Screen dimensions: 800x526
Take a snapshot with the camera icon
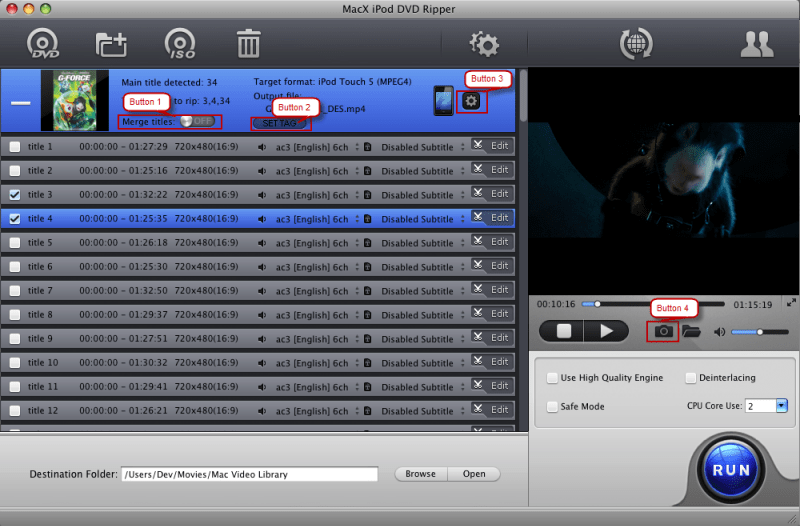pos(663,332)
